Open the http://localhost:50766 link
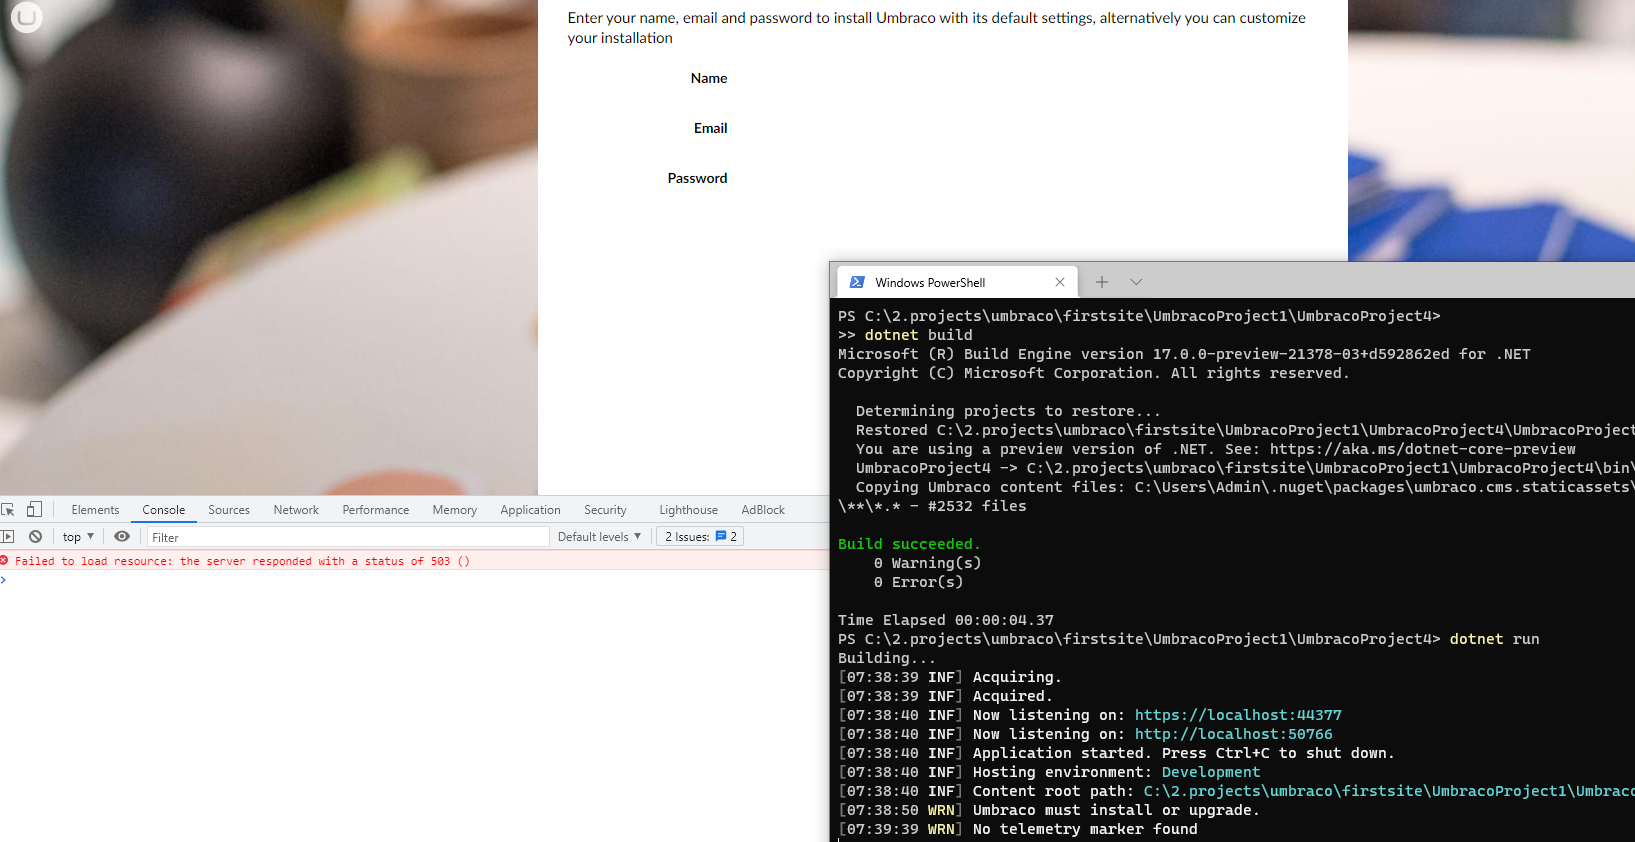Viewport: 1635px width, 842px height. 1233,734
